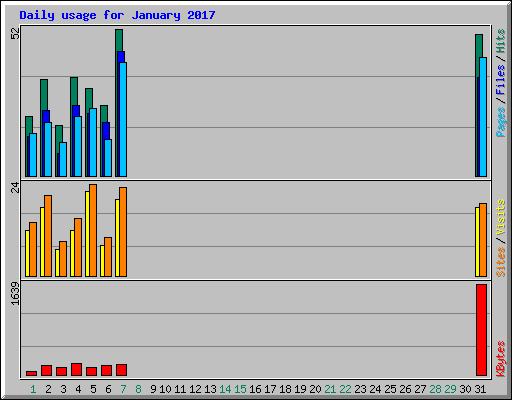Select day label "27" on the x-axis
This screenshot has width=512, height=400.
coord(420,389)
